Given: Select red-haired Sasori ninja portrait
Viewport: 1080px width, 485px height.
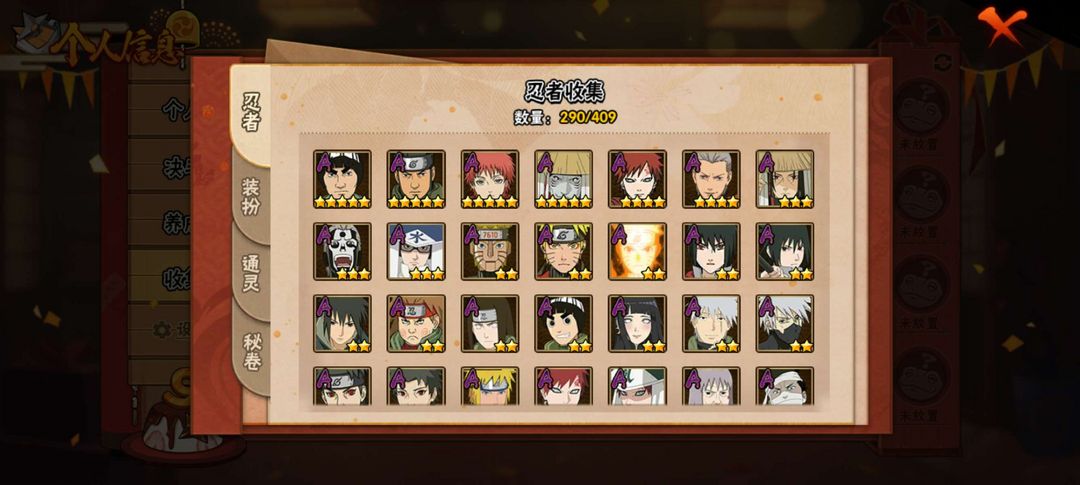Looking at the screenshot, I should [x=490, y=179].
